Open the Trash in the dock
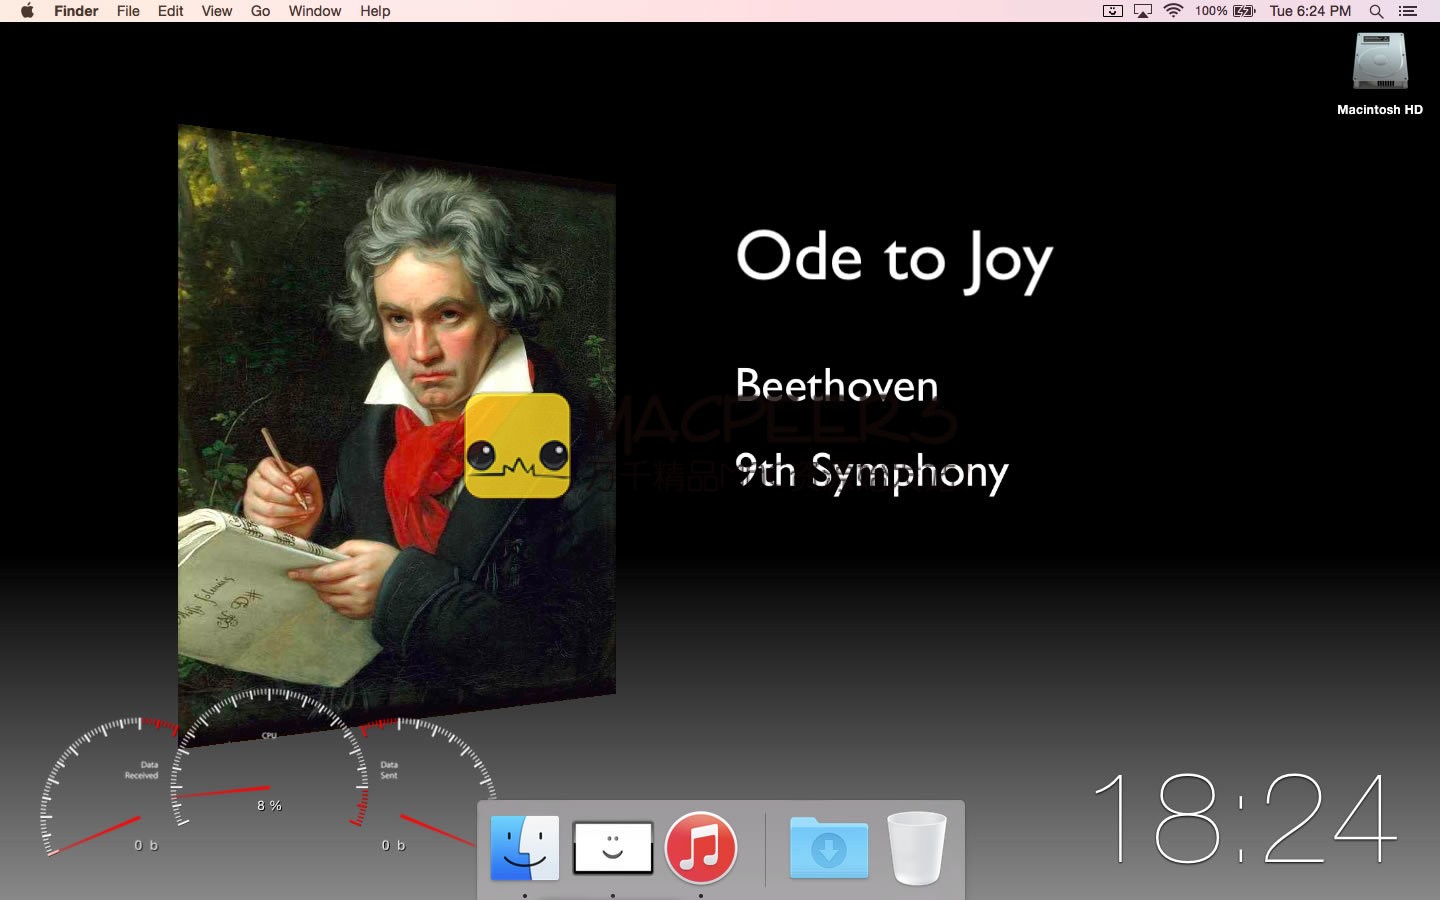 click(x=917, y=848)
